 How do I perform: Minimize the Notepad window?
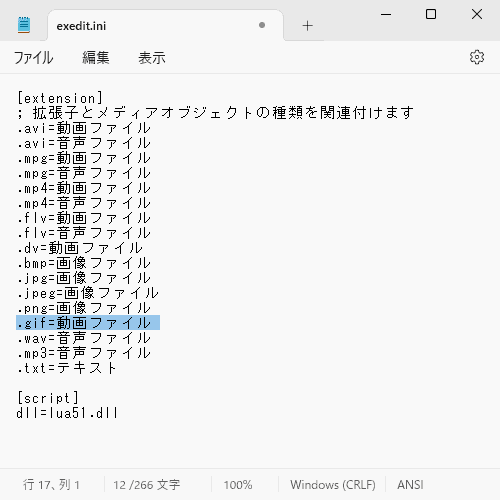pos(386,14)
